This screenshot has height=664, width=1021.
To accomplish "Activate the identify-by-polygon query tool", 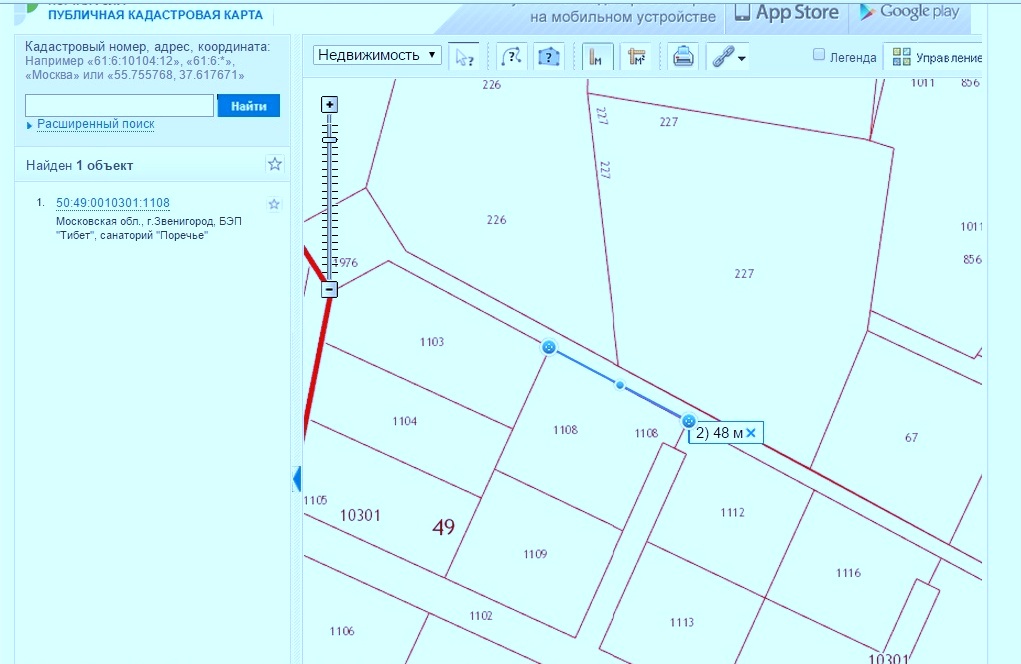I will coord(548,56).
